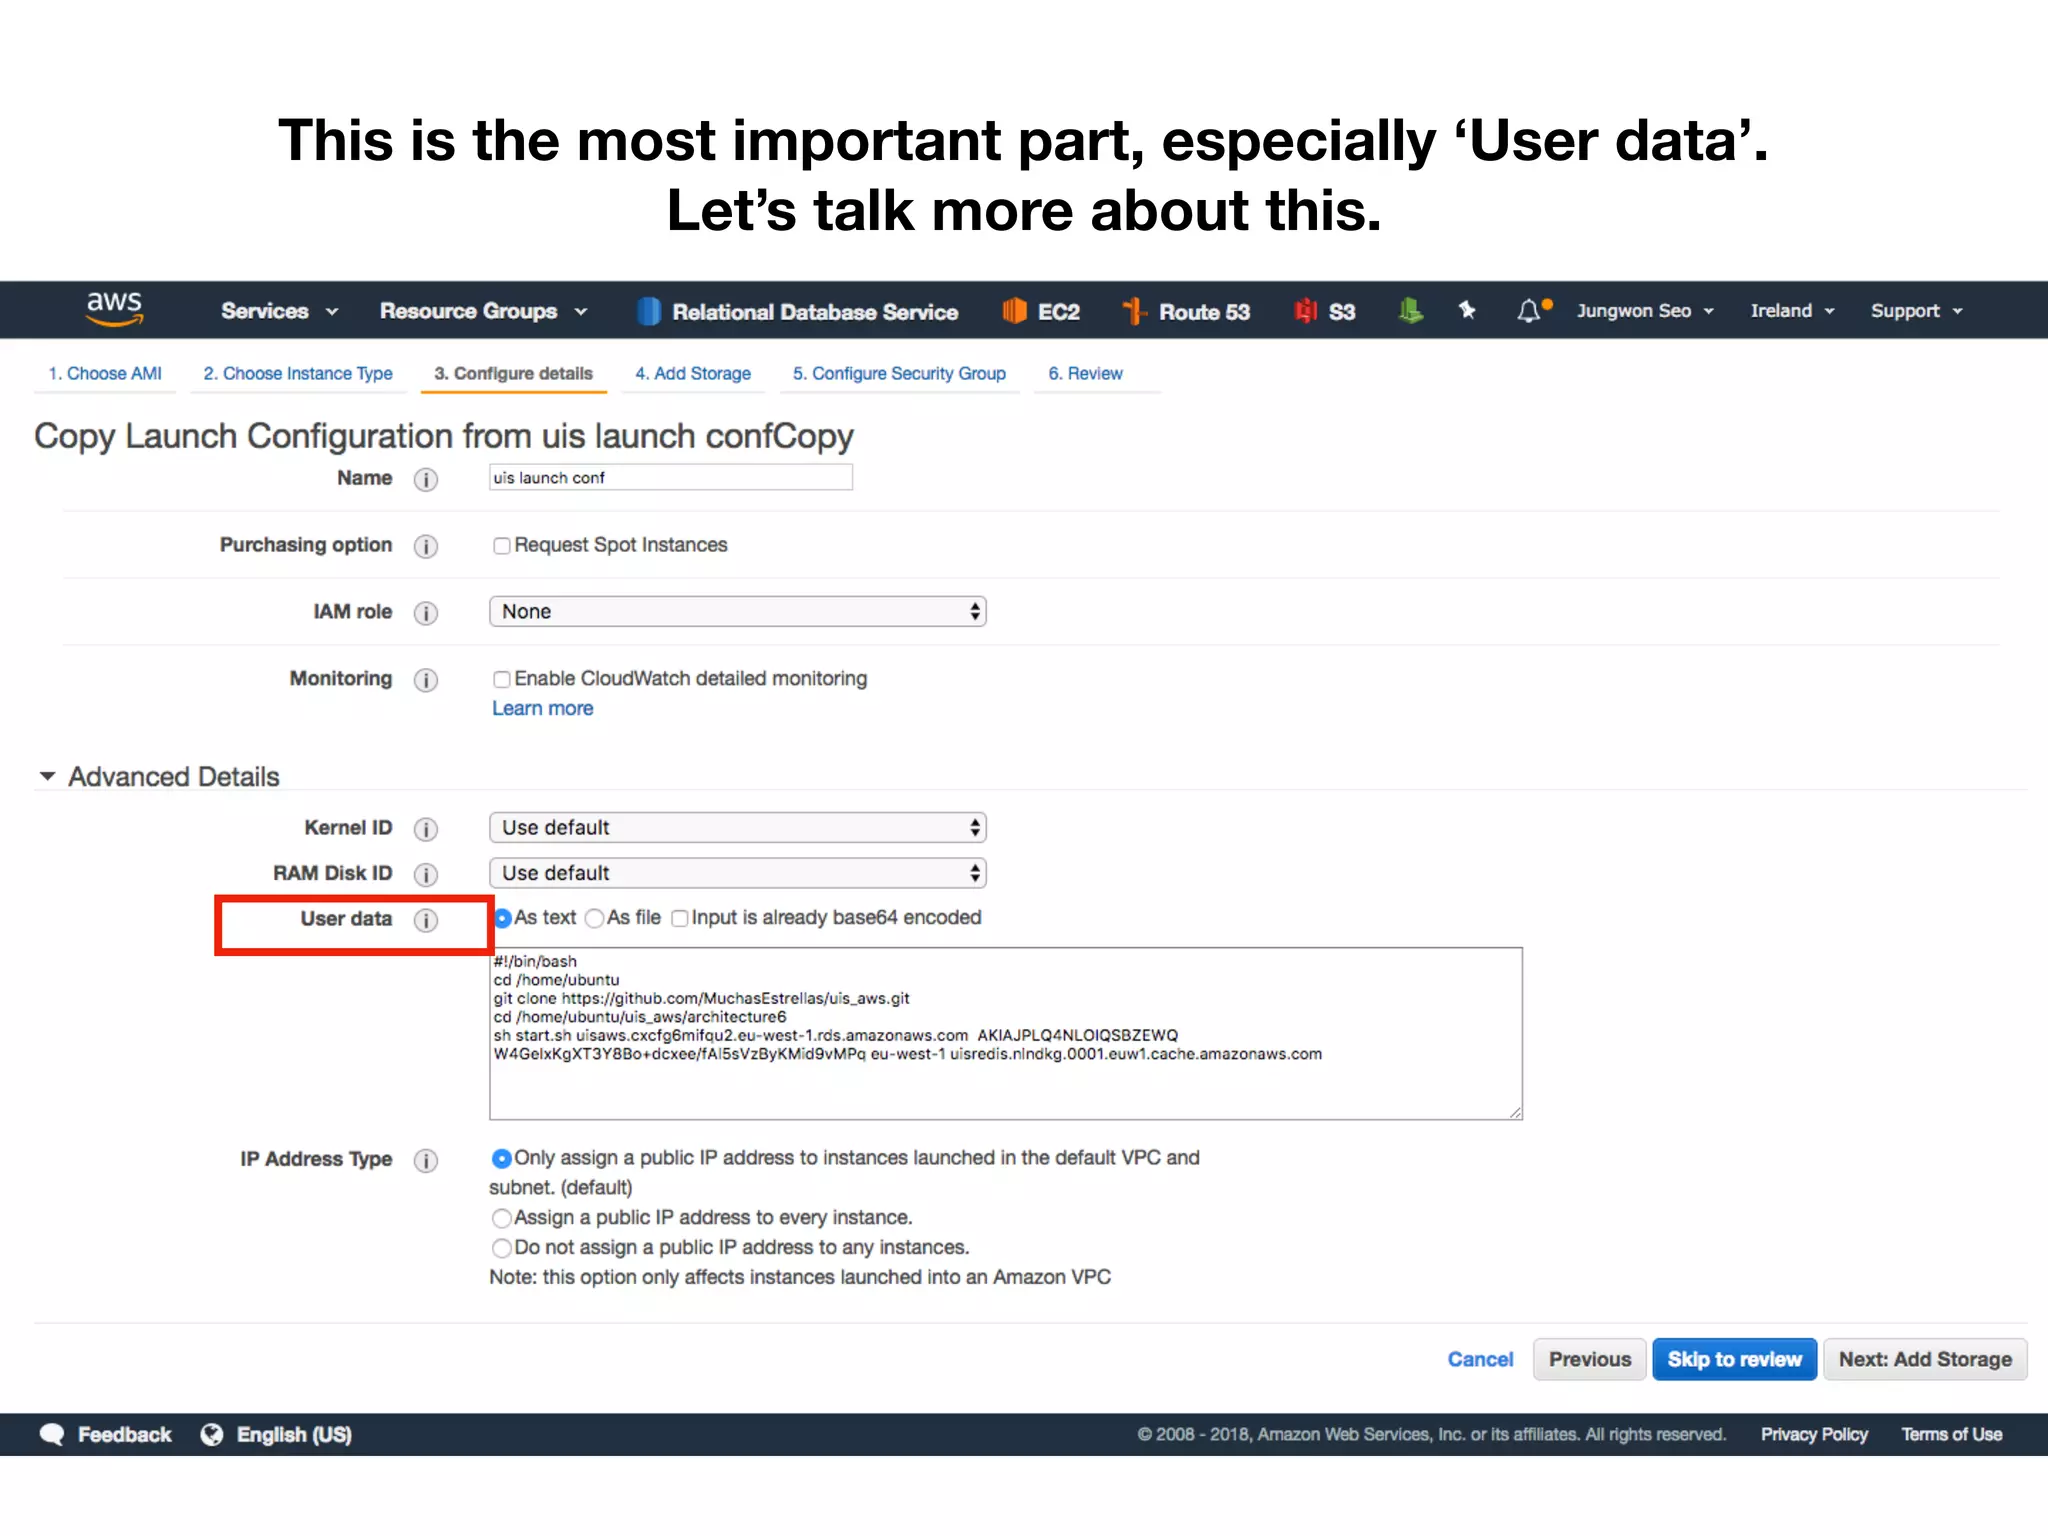This screenshot has width=2048, height=1536.
Task: Open the Privacy Policy link
Action: point(1814,1435)
